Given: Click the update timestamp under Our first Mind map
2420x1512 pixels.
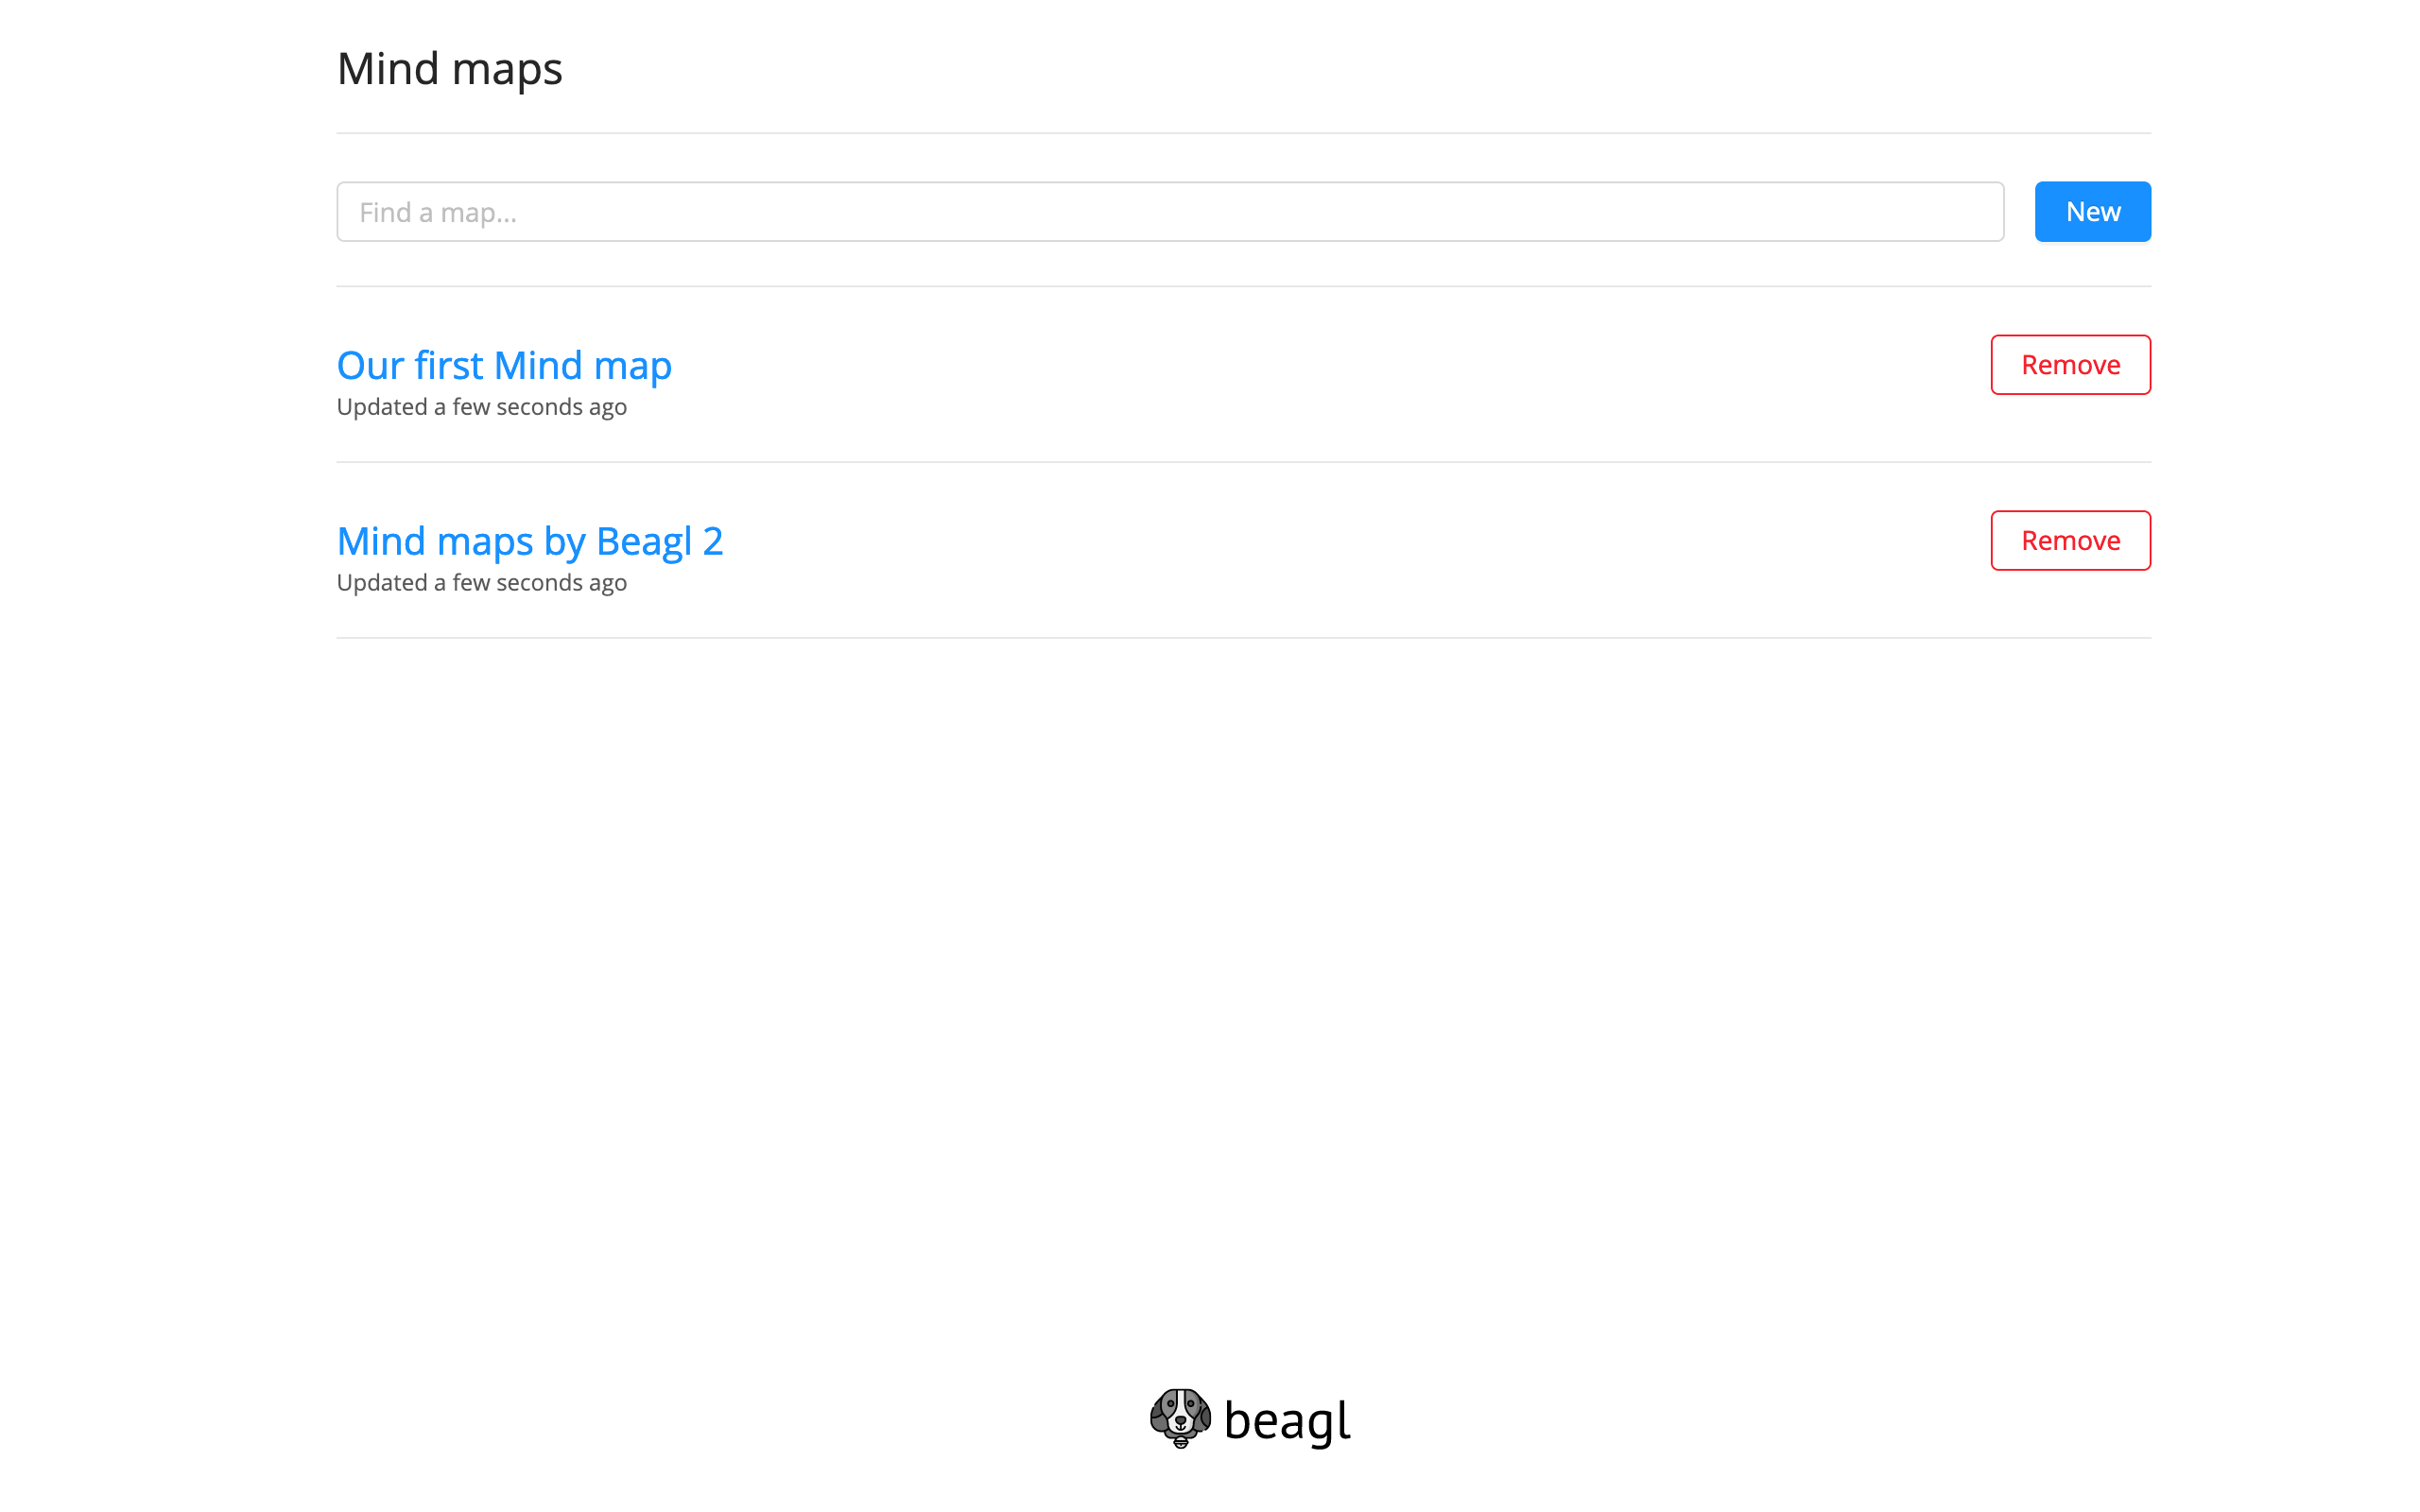Looking at the screenshot, I should coord(482,407).
